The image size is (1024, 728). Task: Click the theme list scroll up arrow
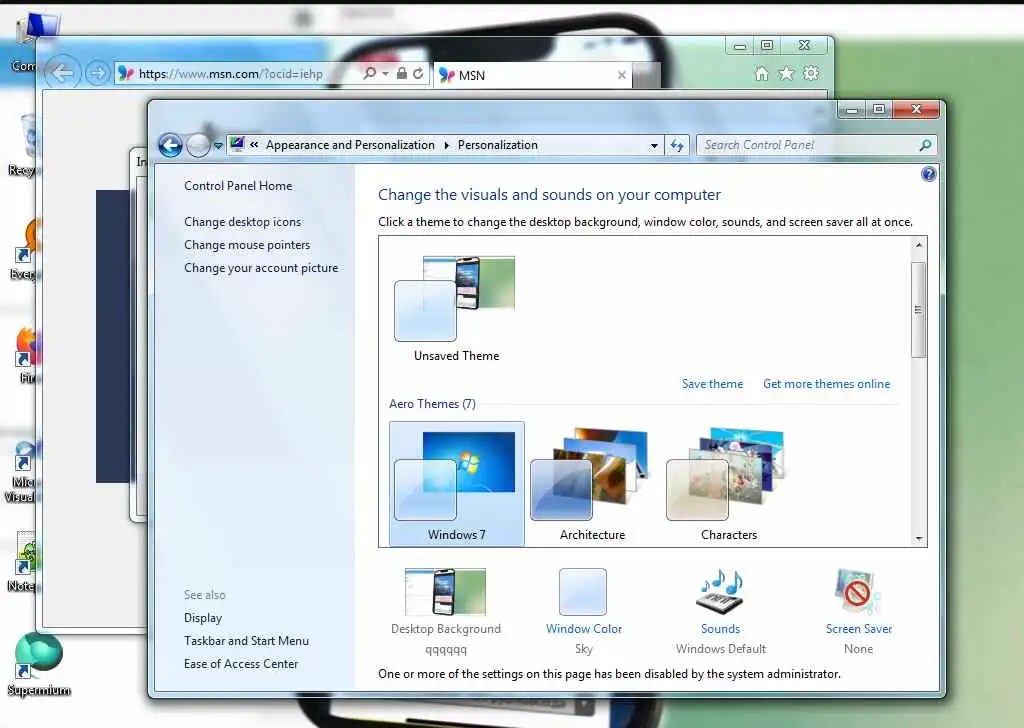coord(919,245)
